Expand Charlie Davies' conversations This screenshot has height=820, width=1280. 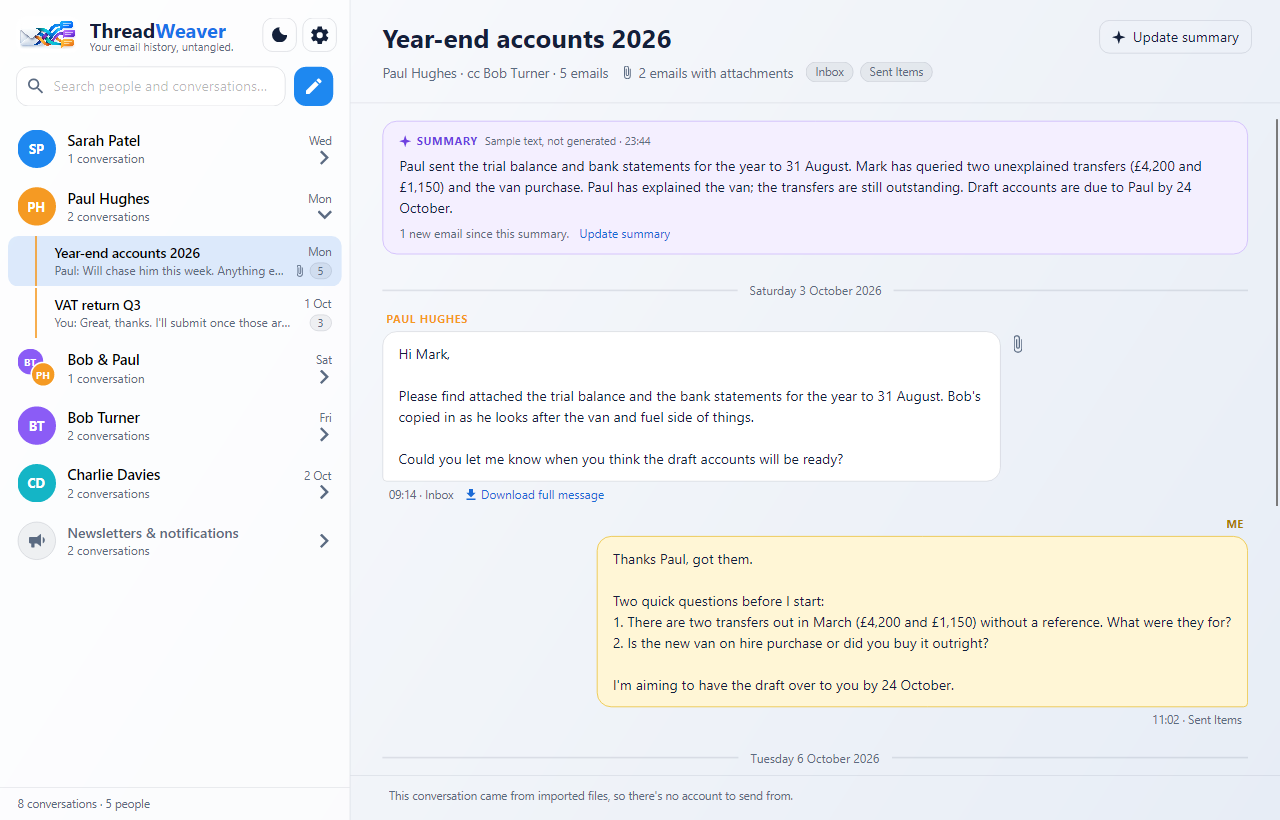[x=324, y=492]
